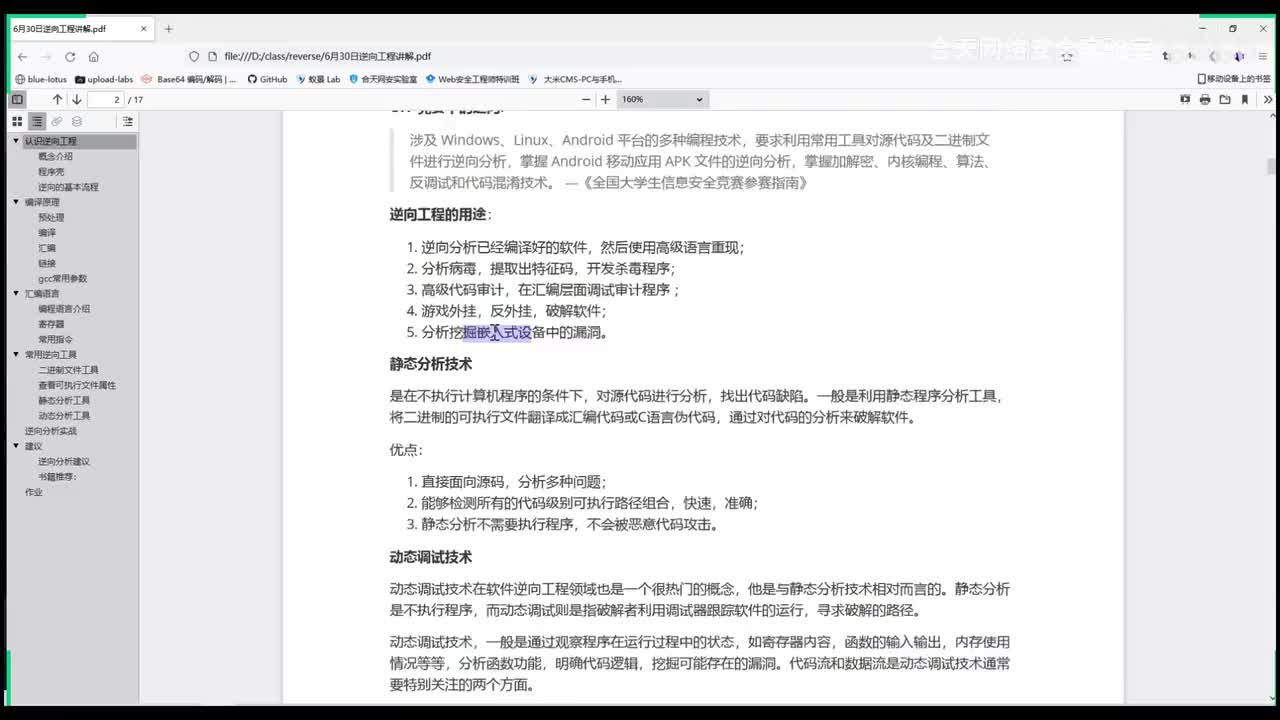This screenshot has width=1280, height=720.
Task: Collapse the 认识逆向工程 outline section
Action: point(16,141)
